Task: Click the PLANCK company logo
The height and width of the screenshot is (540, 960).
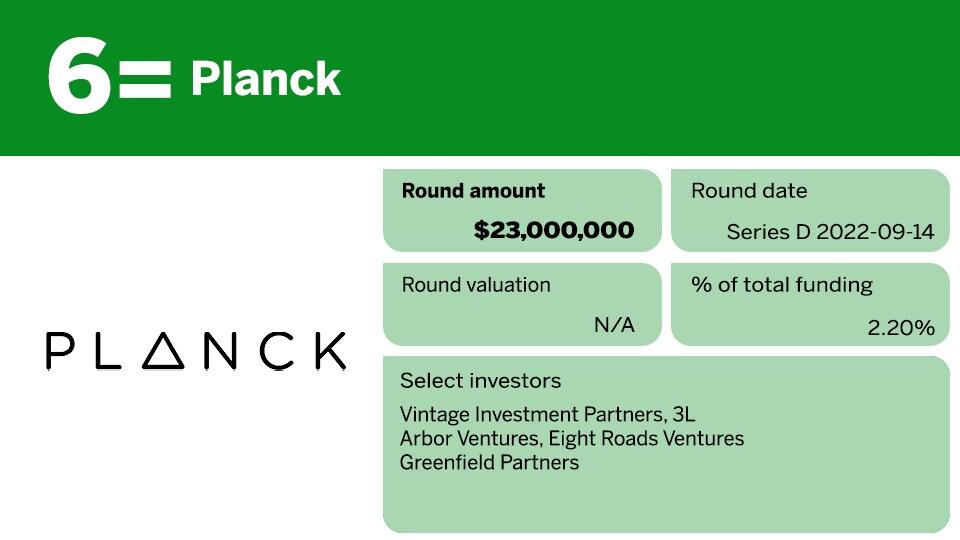Action: 196,351
